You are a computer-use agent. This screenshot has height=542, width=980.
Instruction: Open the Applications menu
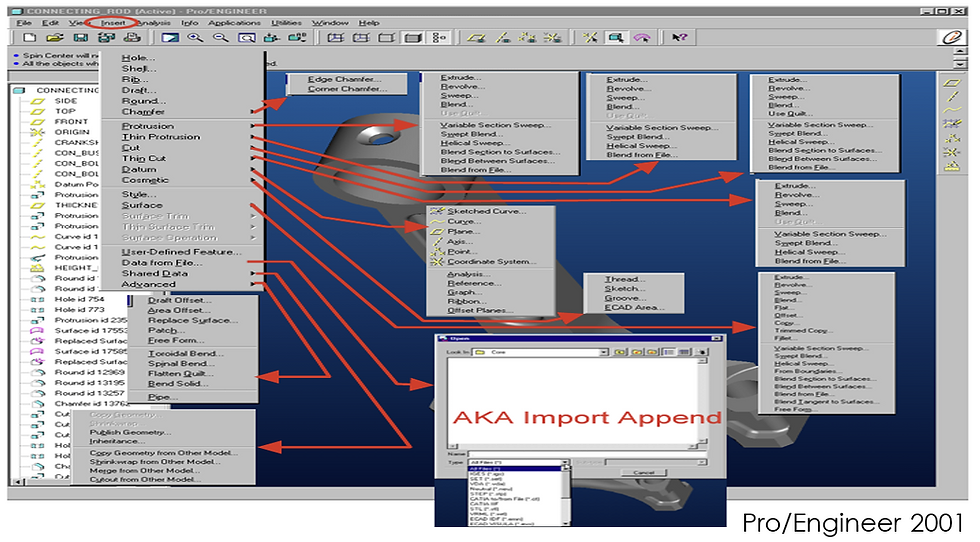(234, 23)
